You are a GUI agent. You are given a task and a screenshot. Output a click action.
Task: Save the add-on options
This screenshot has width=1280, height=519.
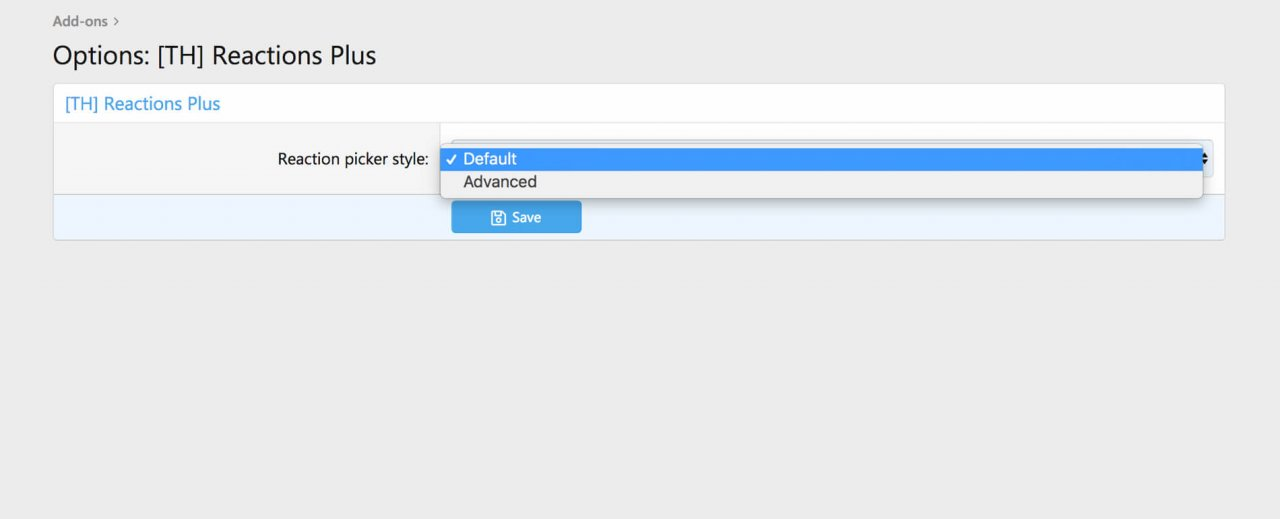[516, 217]
